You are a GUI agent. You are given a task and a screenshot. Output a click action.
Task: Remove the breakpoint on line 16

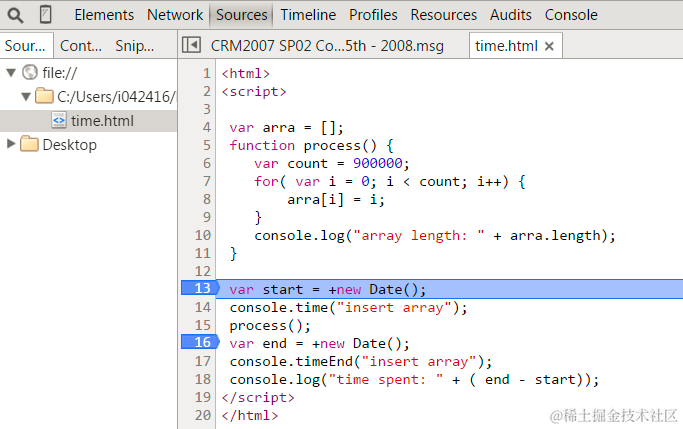(x=200, y=342)
